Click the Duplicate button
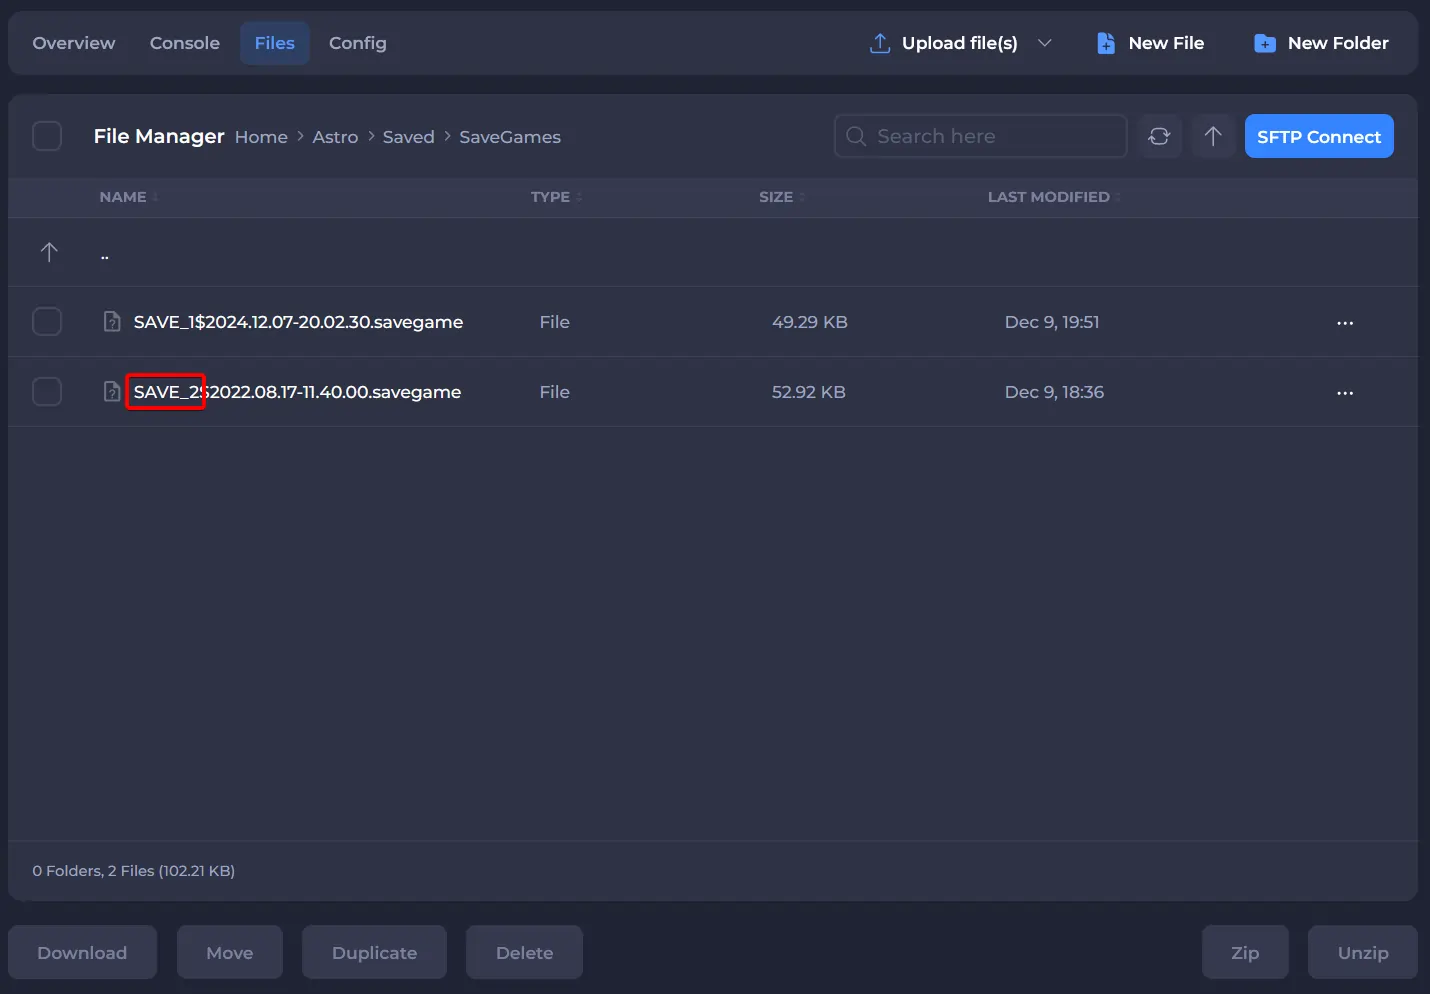 point(374,953)
